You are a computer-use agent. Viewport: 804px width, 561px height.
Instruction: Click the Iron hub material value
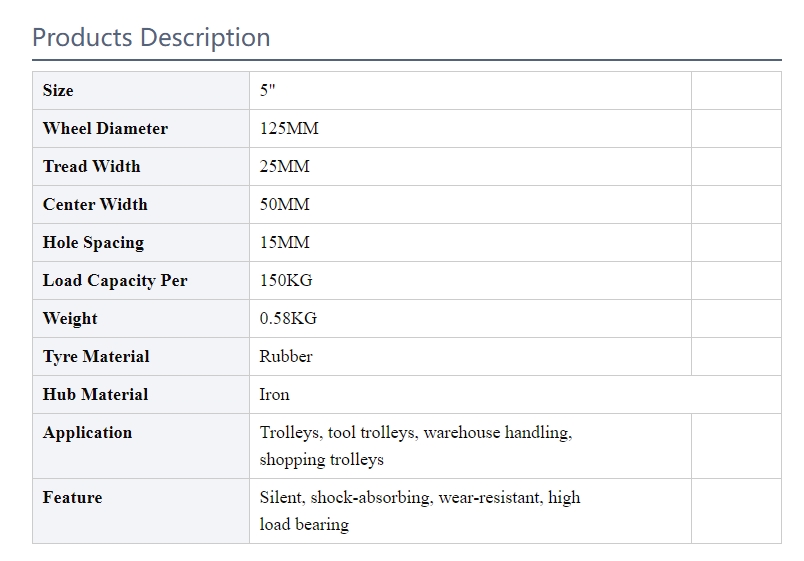pos(274,394)
